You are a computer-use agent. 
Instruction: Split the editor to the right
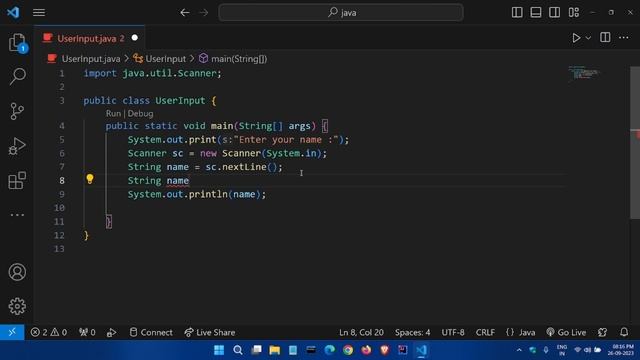pyautogui.click(x=605, y=38)
